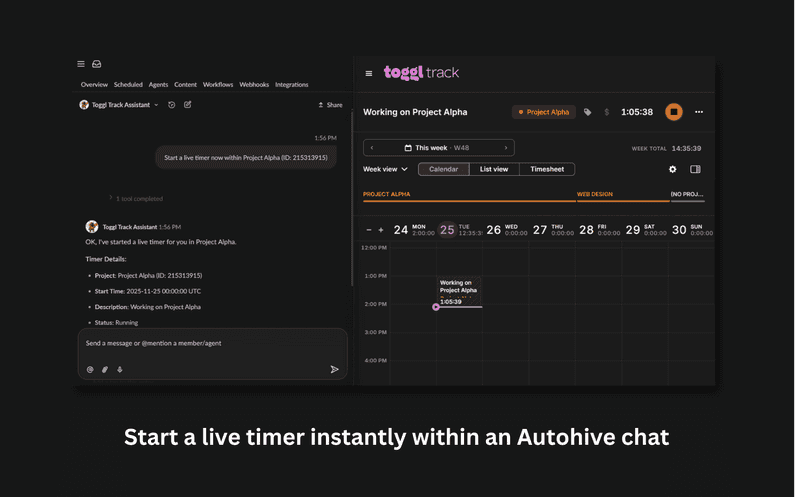Activate the microphone voice input icon

coord(120,370)
